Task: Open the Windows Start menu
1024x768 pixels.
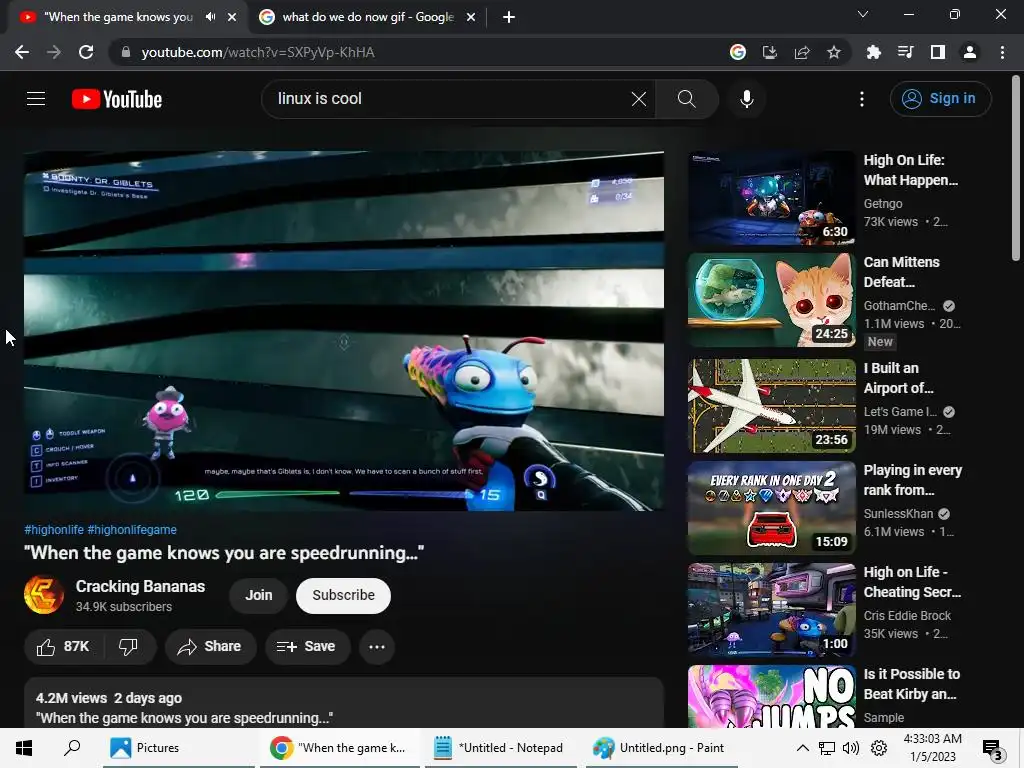Action: pos(24,748)
